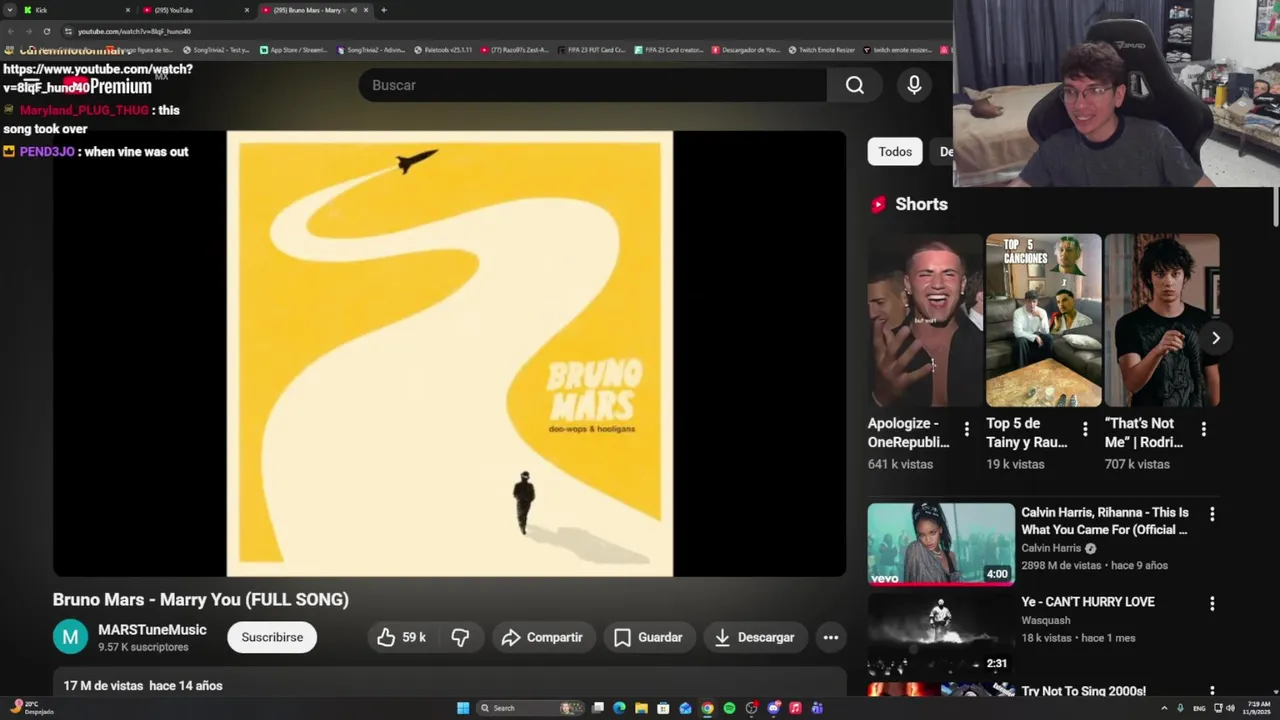Open Calvin Harris channel link
Image resolution: width=1280 pixels, height=720 pixels.
1051,548
